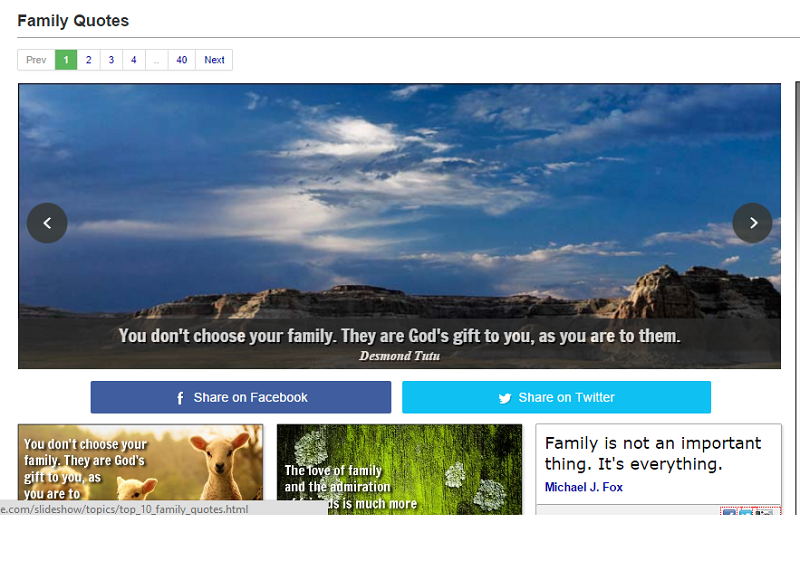Open the green moss 'love of family' thumbnail
This screenshot has height=580, width=800.
[x=399, y=468]
